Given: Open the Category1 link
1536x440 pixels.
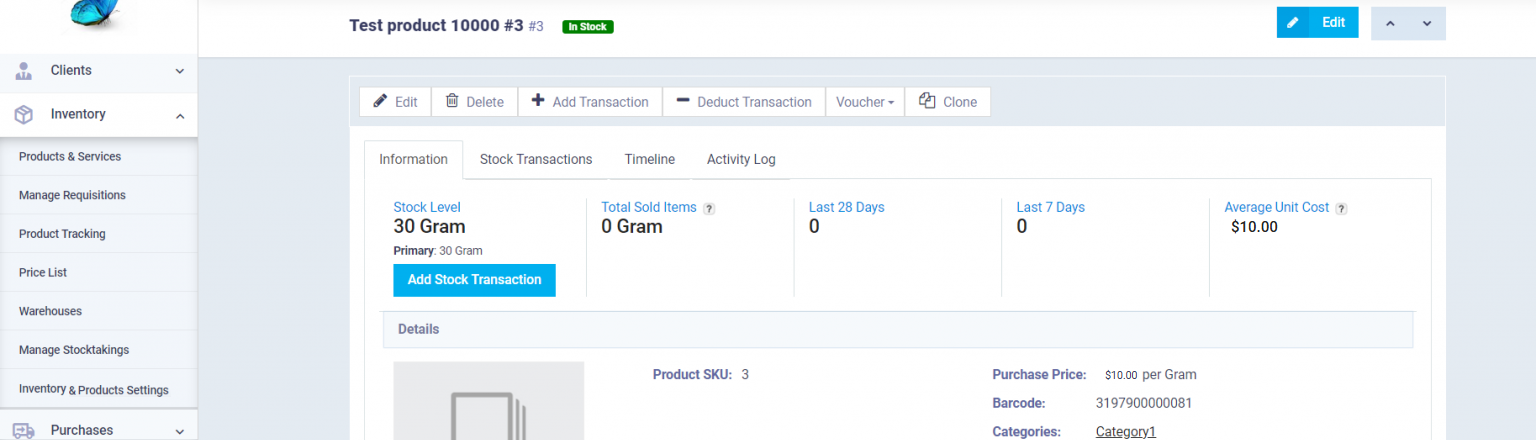Looking at the screenshot, I should coord(1125,432).
